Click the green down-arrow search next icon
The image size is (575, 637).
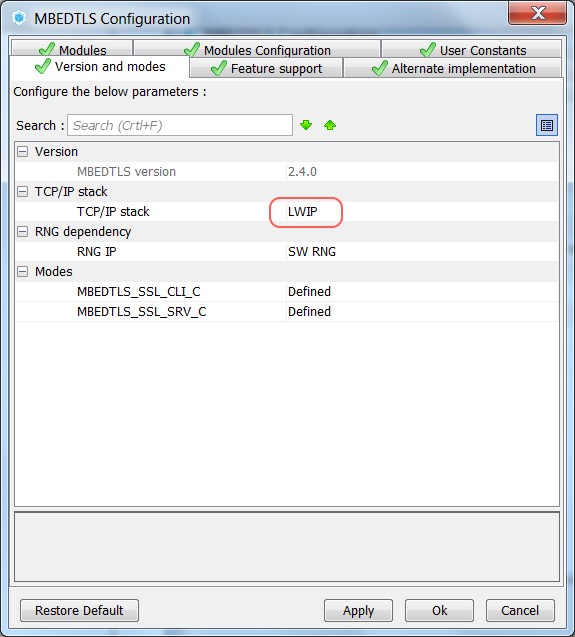click(x=306, y=125)
